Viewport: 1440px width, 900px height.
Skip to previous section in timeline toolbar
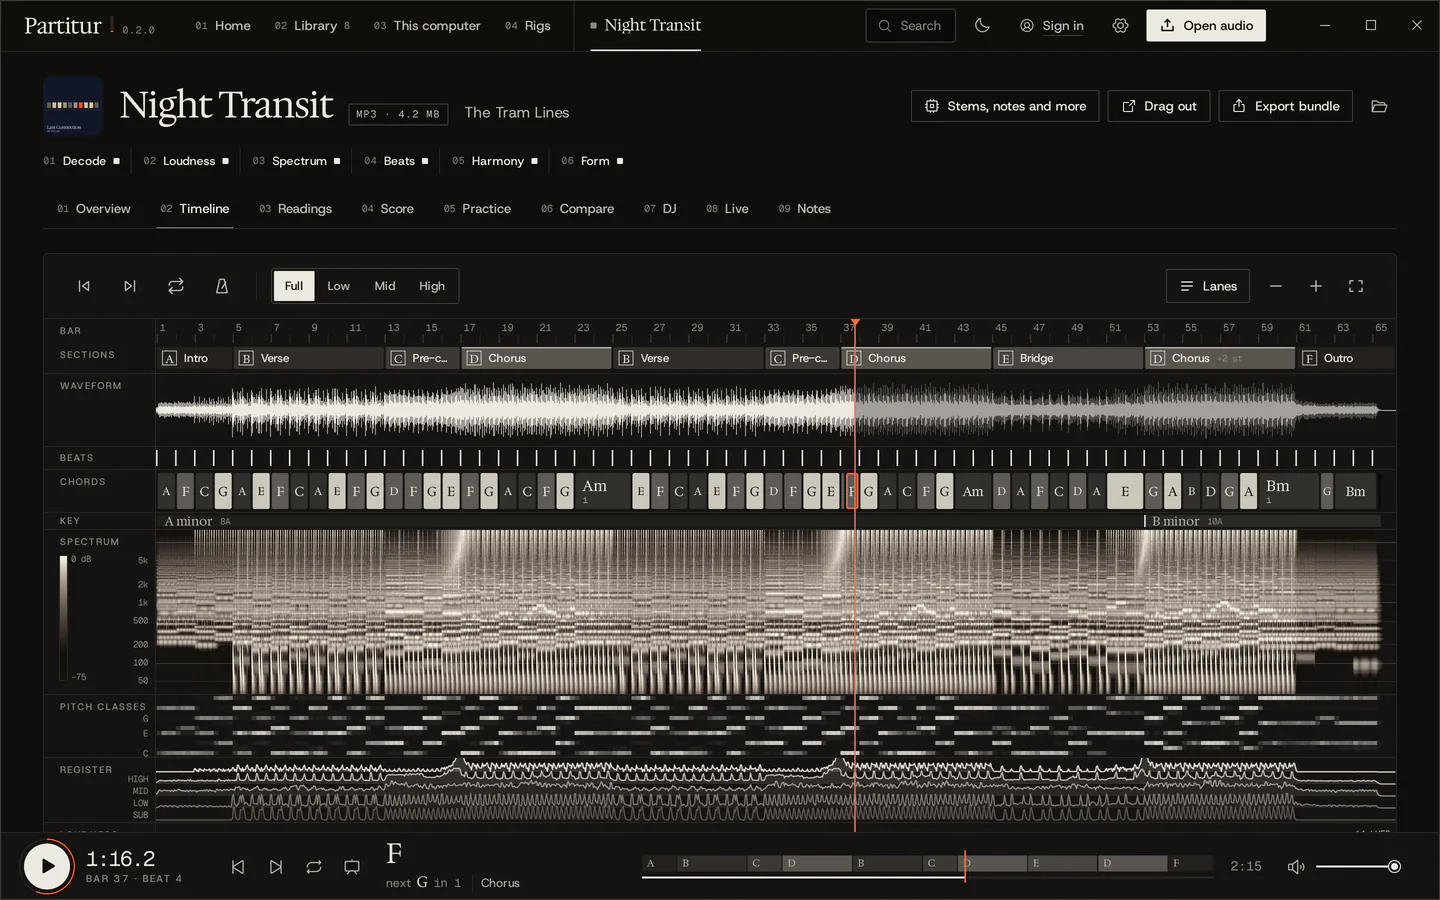click(x=84, y=286)
